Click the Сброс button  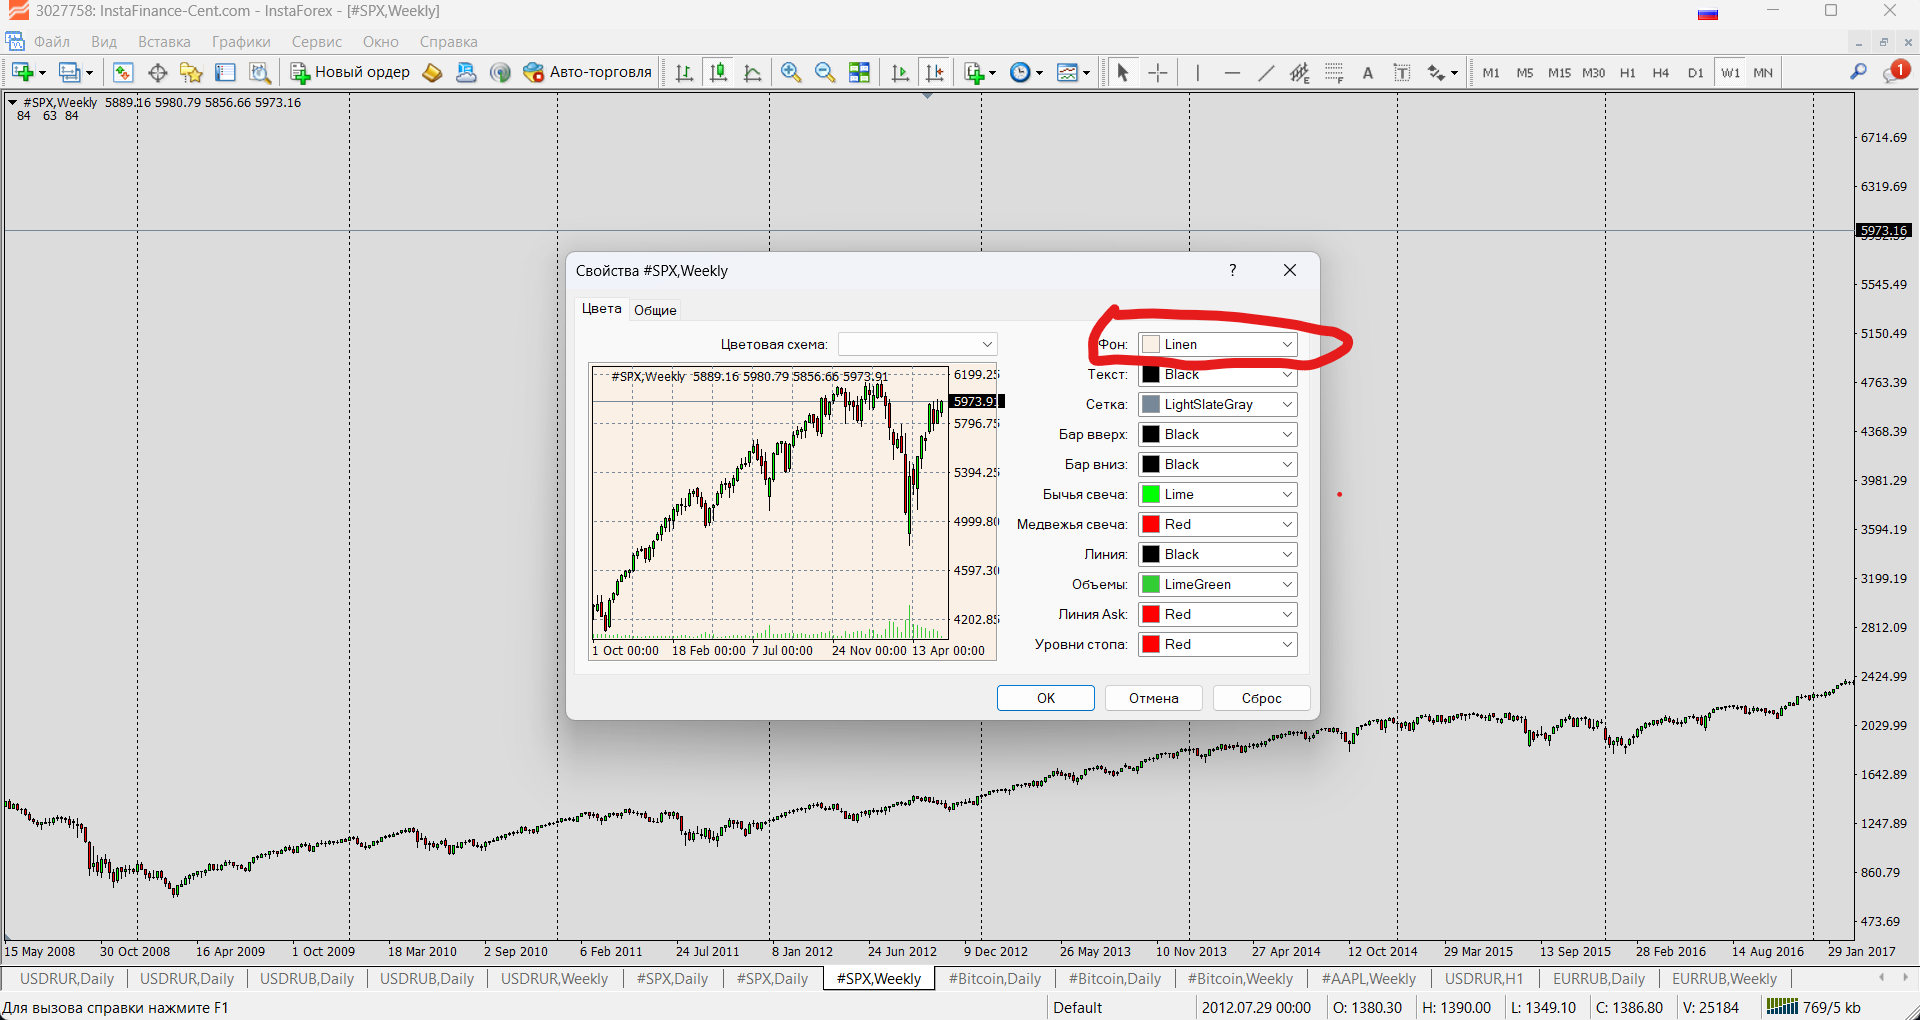(x=1262, y=698)
